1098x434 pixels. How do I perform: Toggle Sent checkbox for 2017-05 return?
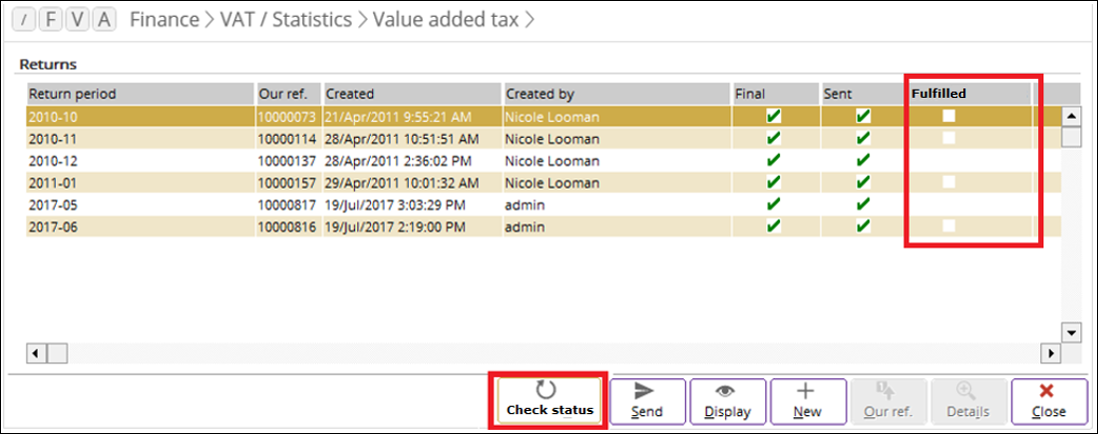[863, 204]
